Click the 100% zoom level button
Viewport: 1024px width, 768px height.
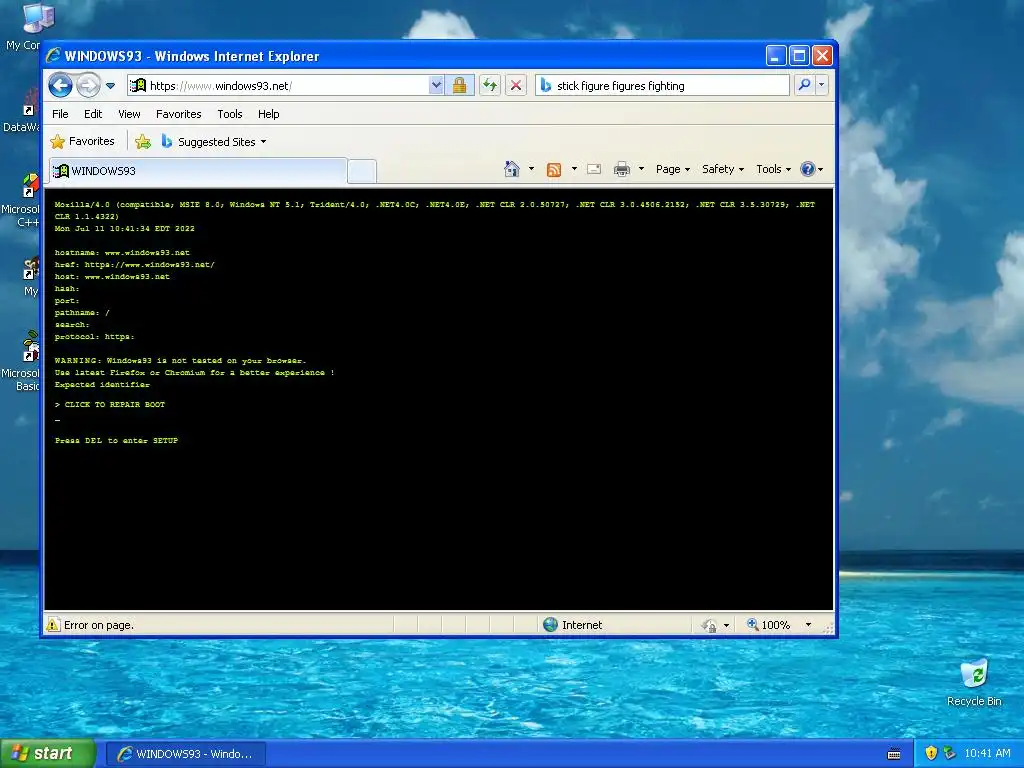coord(769,625)
